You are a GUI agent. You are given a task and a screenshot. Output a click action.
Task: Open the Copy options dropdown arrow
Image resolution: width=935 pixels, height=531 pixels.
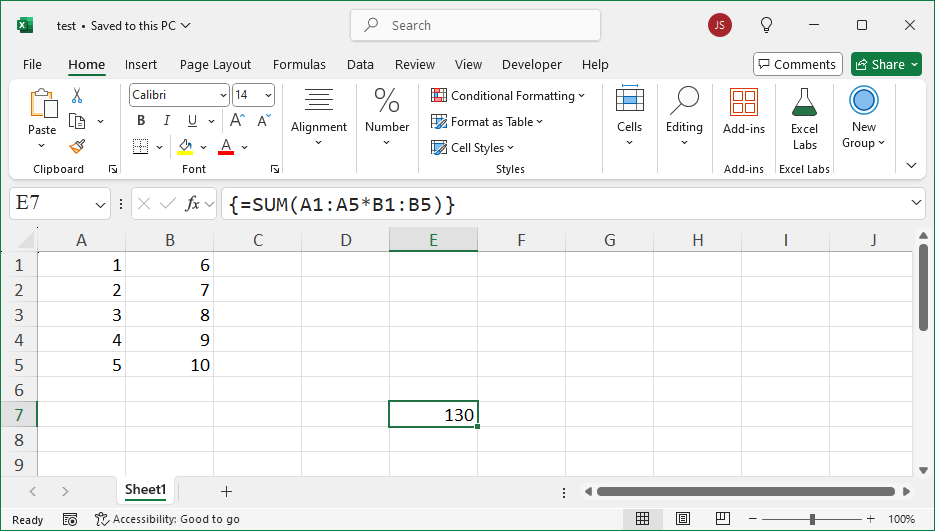tap(100, 121)
